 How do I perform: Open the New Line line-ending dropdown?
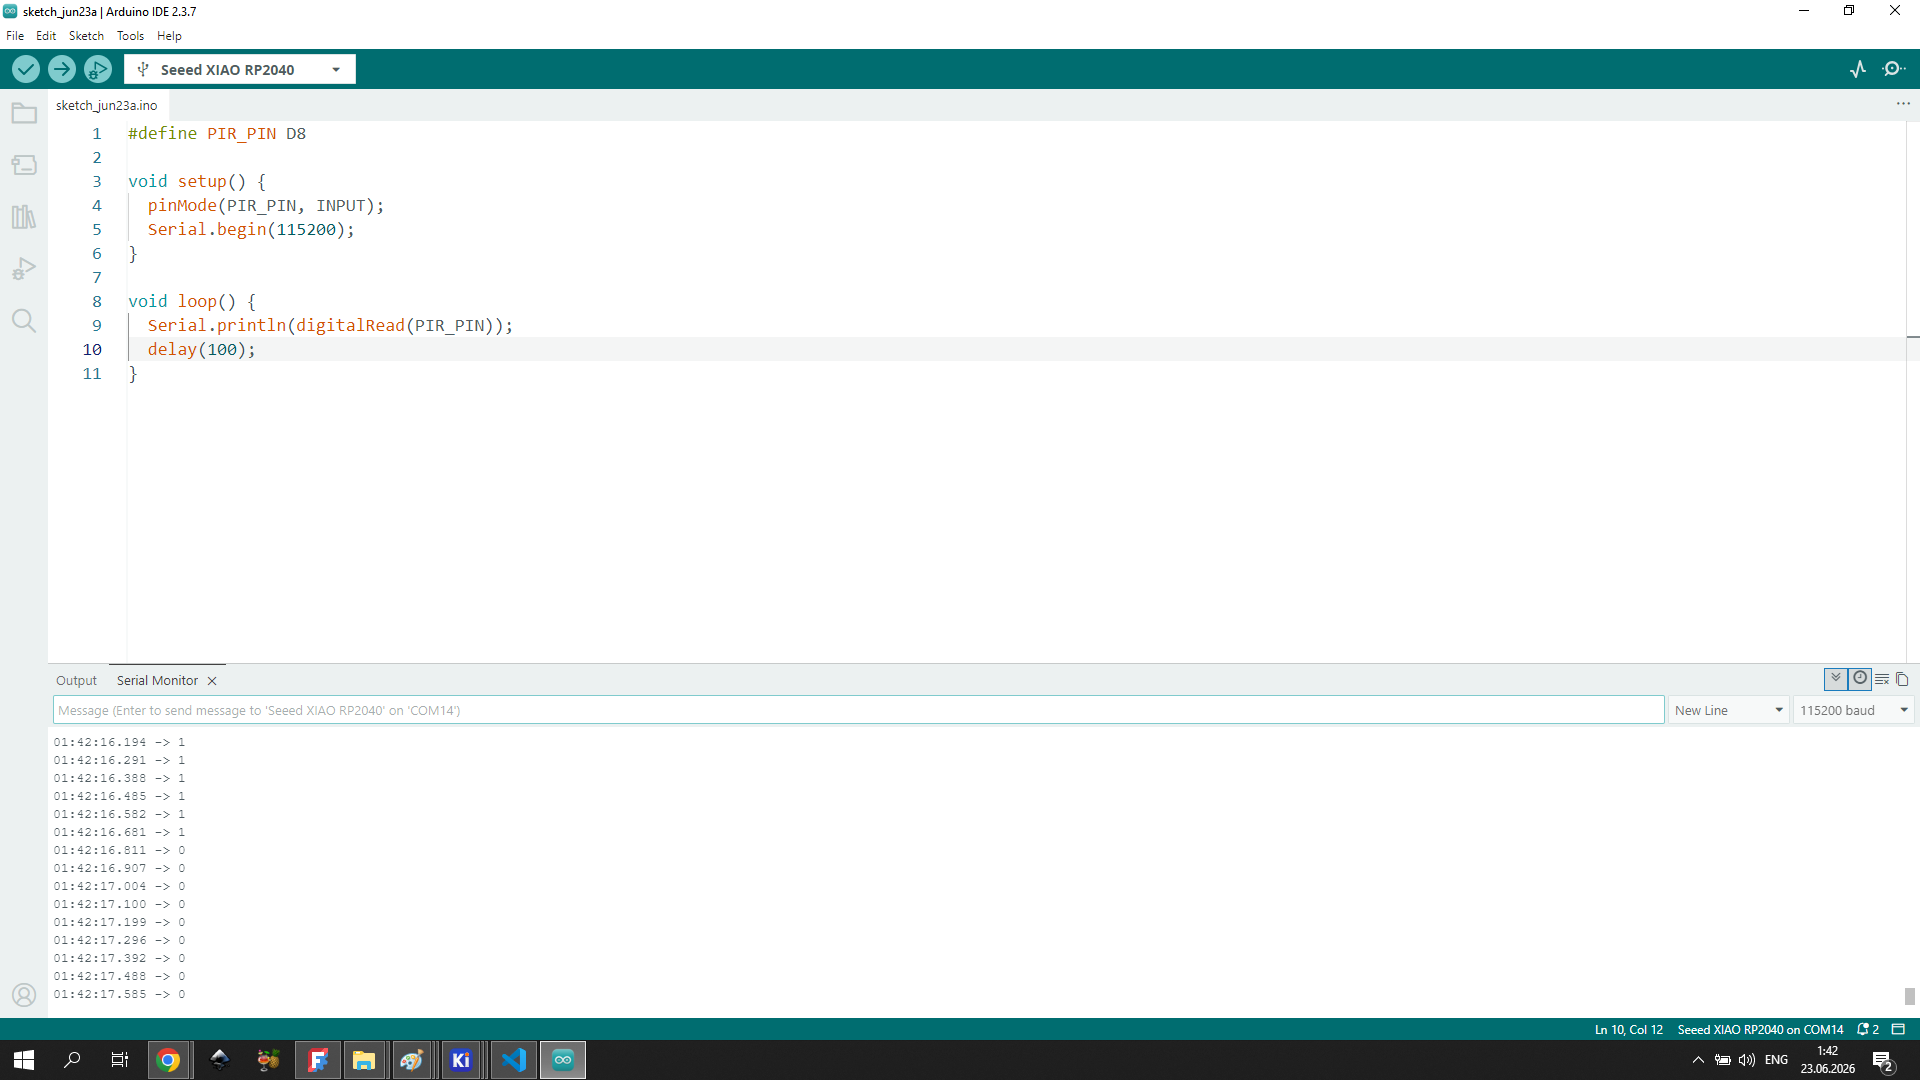(1729, 710)
